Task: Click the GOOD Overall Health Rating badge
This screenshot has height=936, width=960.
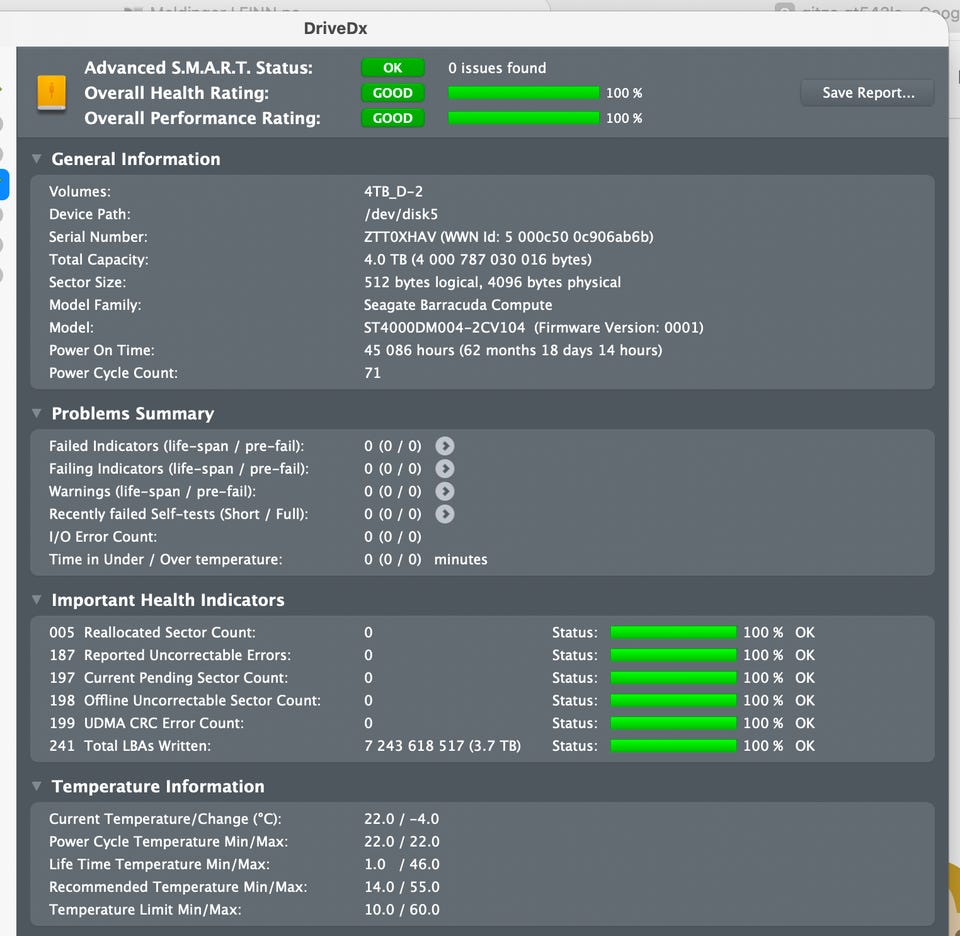Action: click(x=392, y=93)
